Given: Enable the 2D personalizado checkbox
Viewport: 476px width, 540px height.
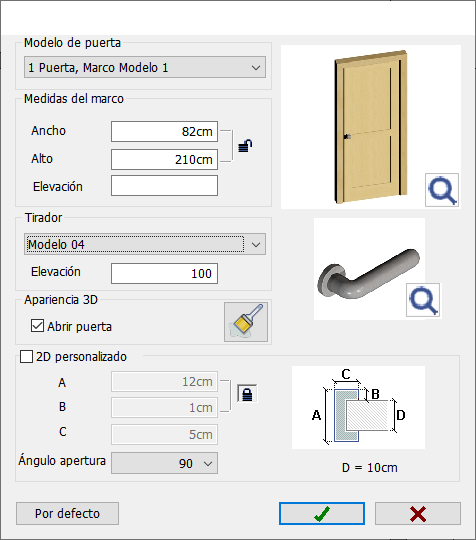Looking at the screenshot, I should (27, 357).
